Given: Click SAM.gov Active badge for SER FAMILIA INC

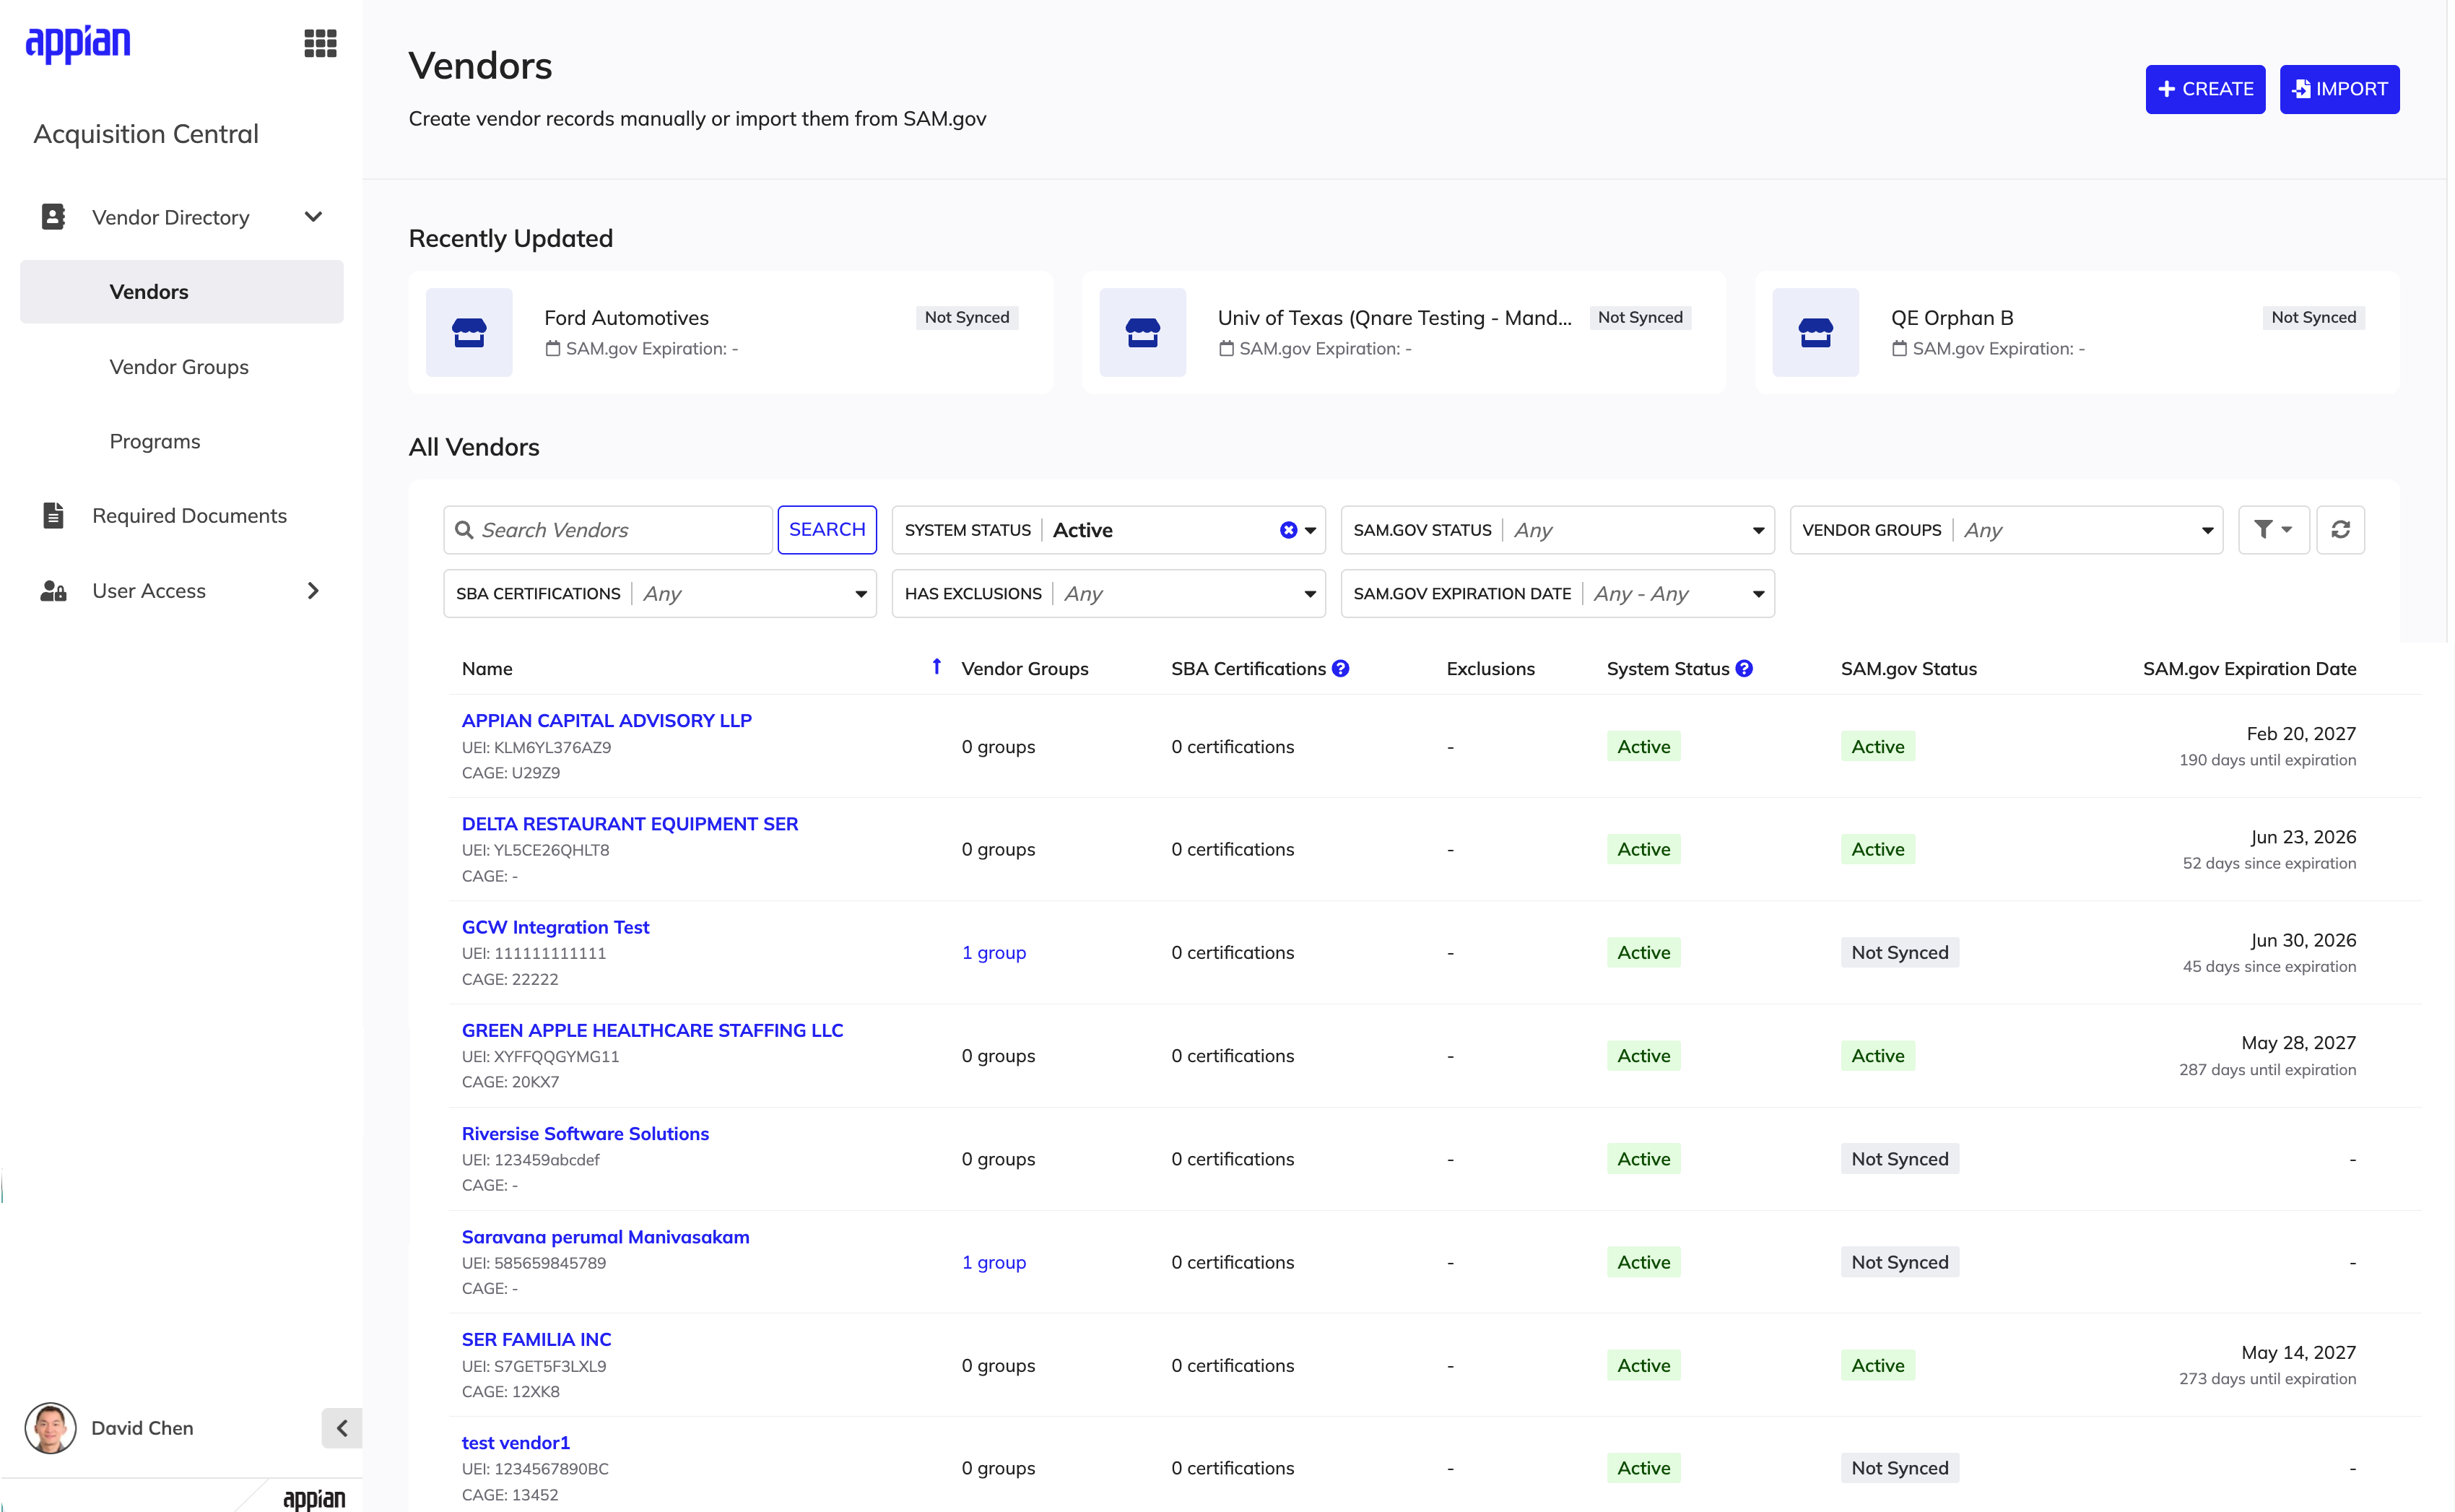Looking at the screenshot, I should click(x=1877, y=1366).
